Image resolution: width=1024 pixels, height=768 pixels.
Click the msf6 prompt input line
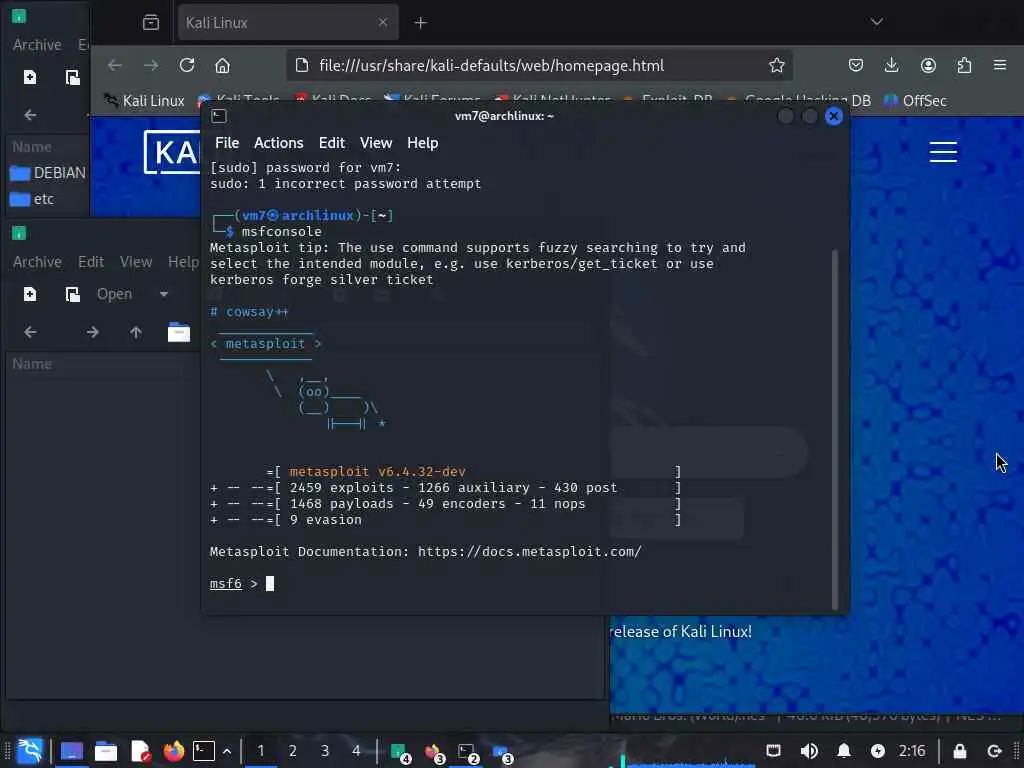519,583
